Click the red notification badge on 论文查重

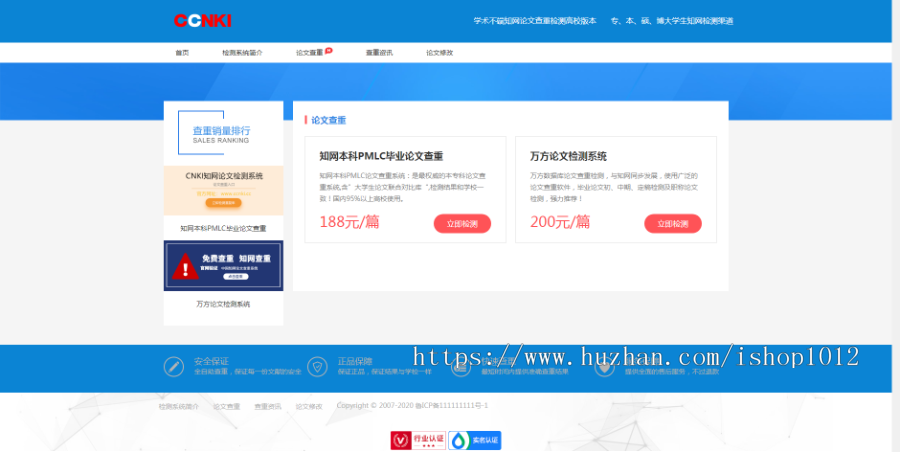click(328, 51)
